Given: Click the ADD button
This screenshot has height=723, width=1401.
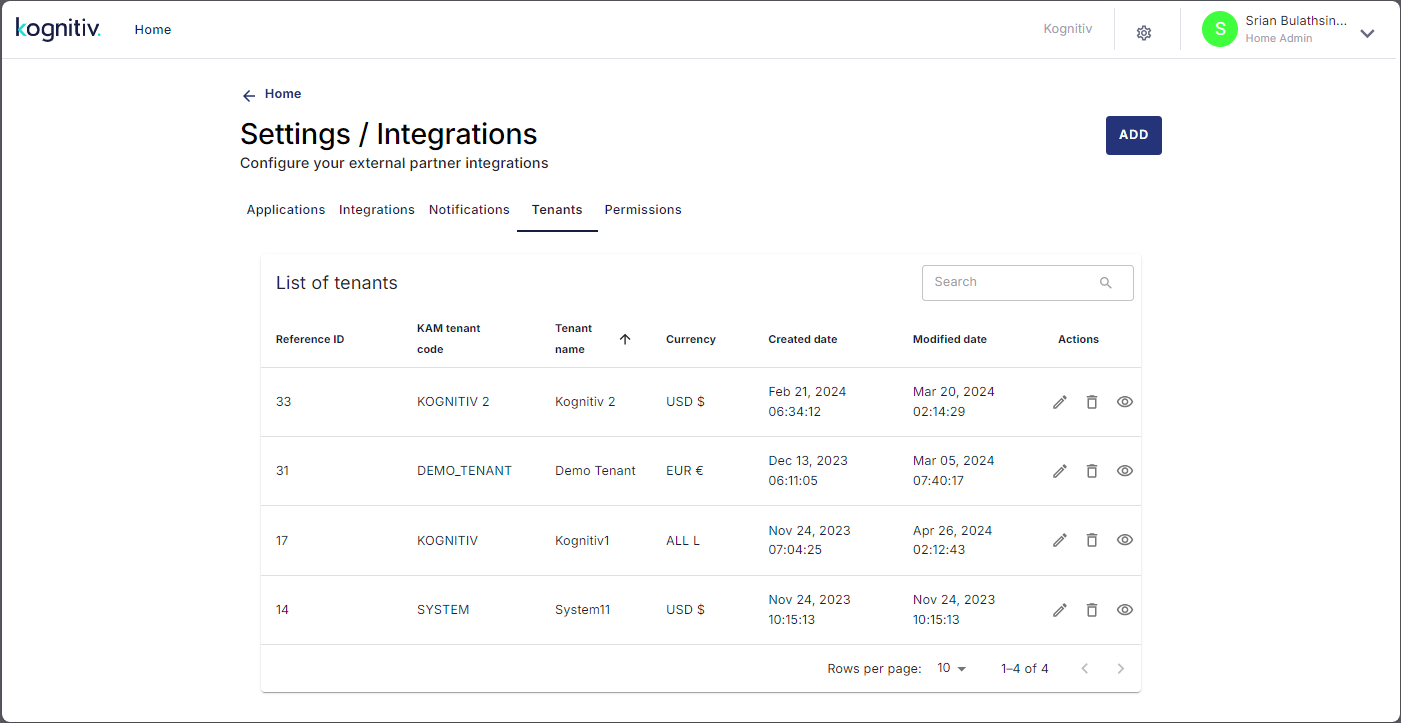Looking at the screenshot, I should 1133,135.
